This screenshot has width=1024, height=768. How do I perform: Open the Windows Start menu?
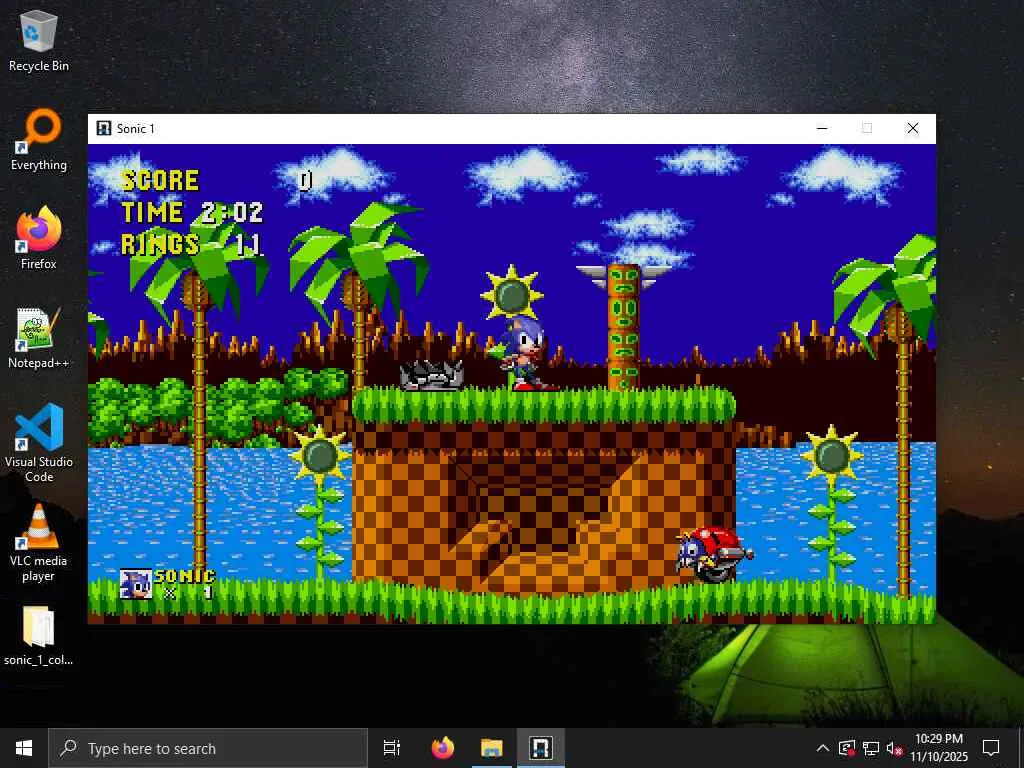24,748
